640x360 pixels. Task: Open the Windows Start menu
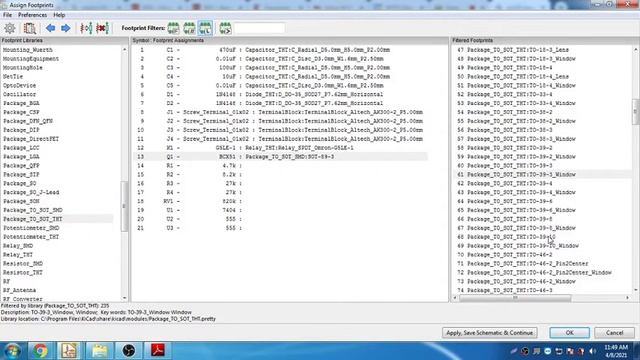[13, 351]
